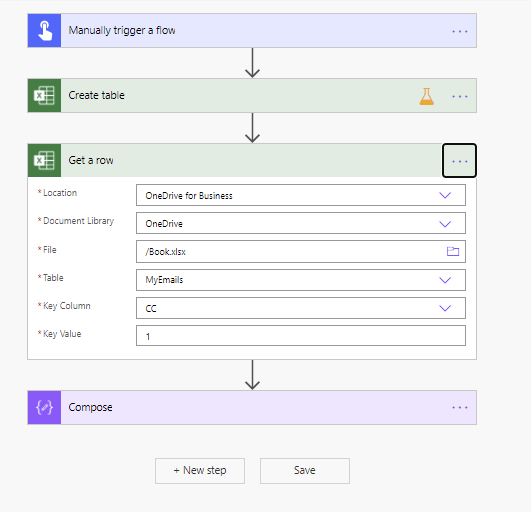Screen dimensions: 531x512
Task: Open the ellipsis menu on Create table
Action: pyautogui.click(x=460, y=96)
